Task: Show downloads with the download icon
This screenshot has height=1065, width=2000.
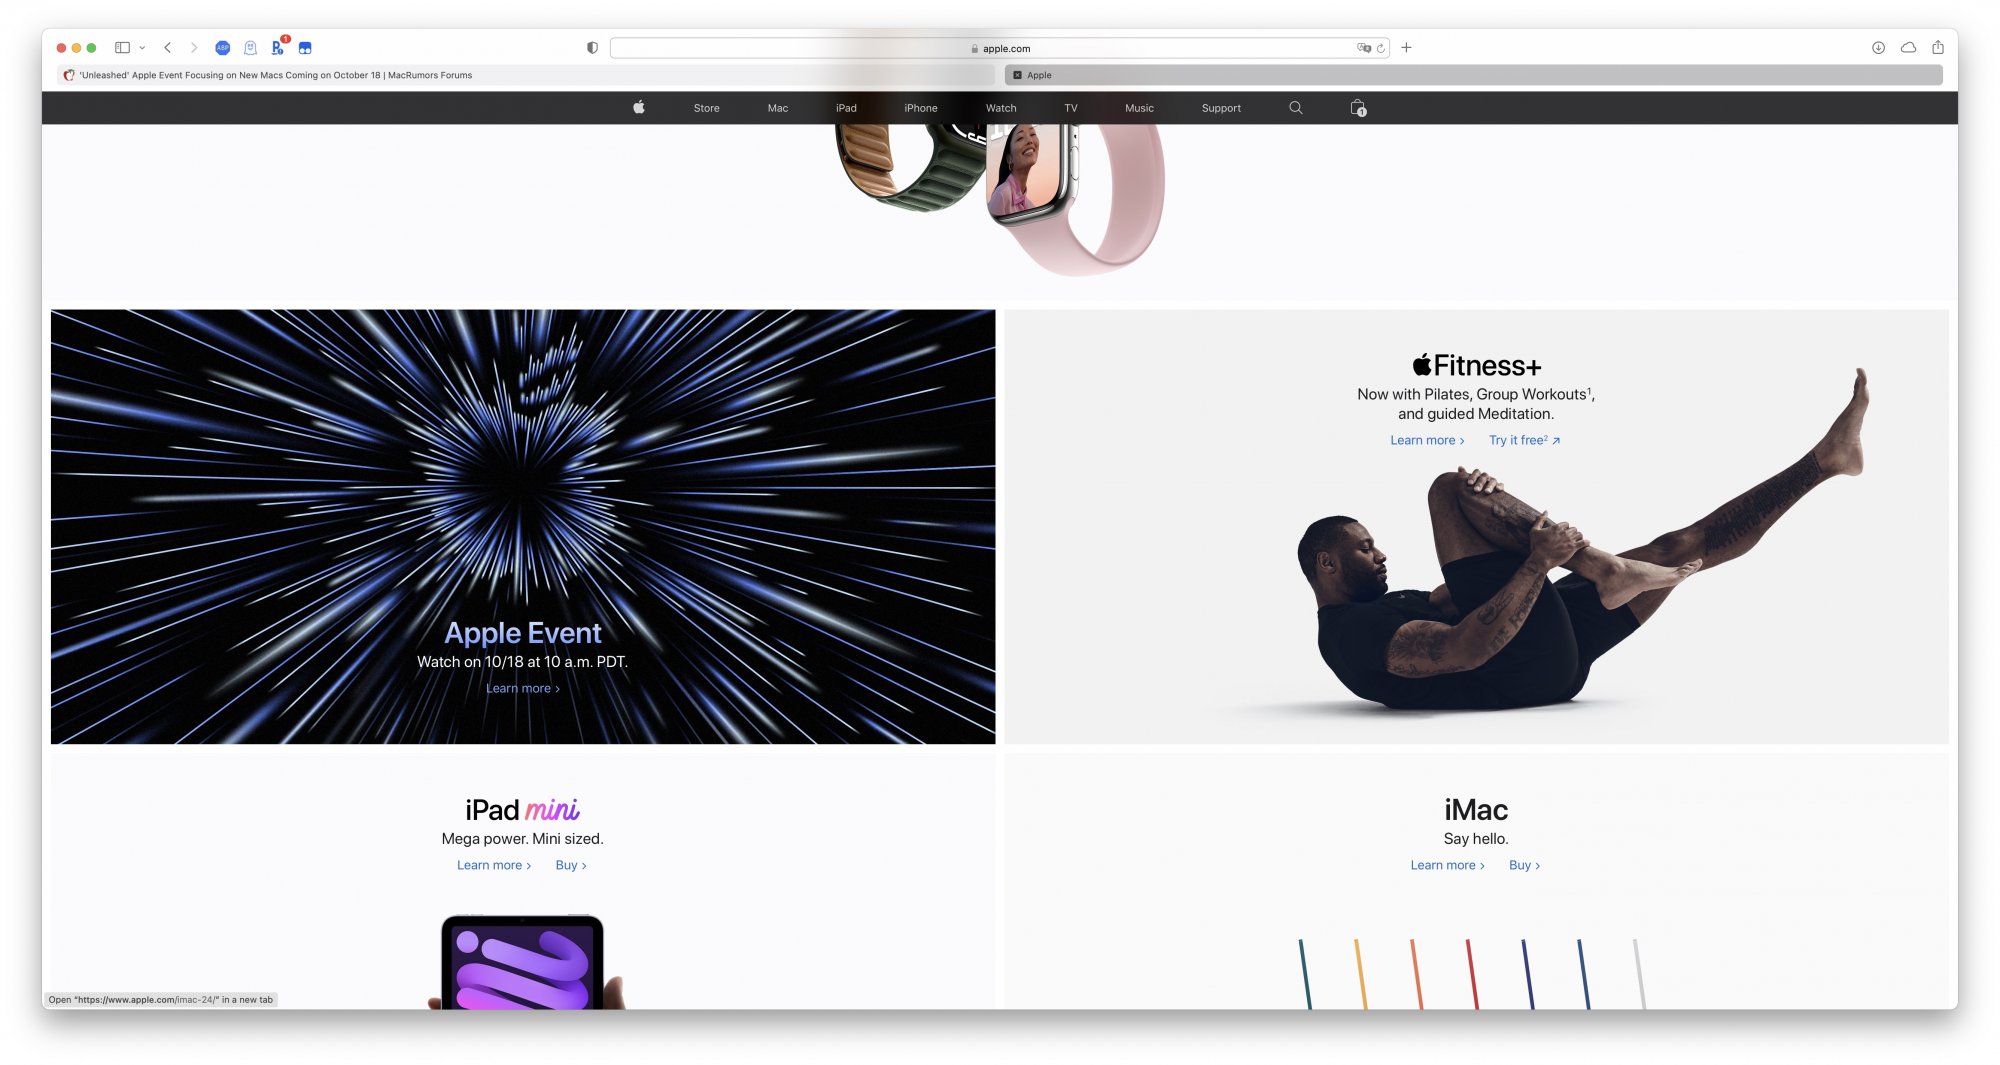Action: coord(1878,48)
